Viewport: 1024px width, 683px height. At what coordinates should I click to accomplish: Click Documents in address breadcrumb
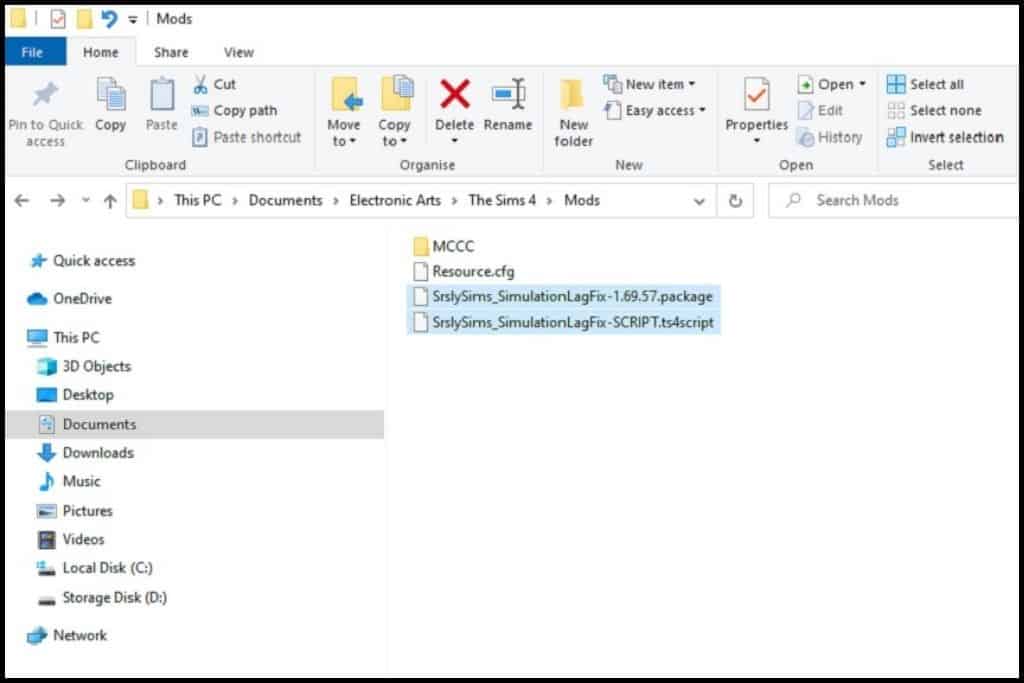[x=285, y=200]
